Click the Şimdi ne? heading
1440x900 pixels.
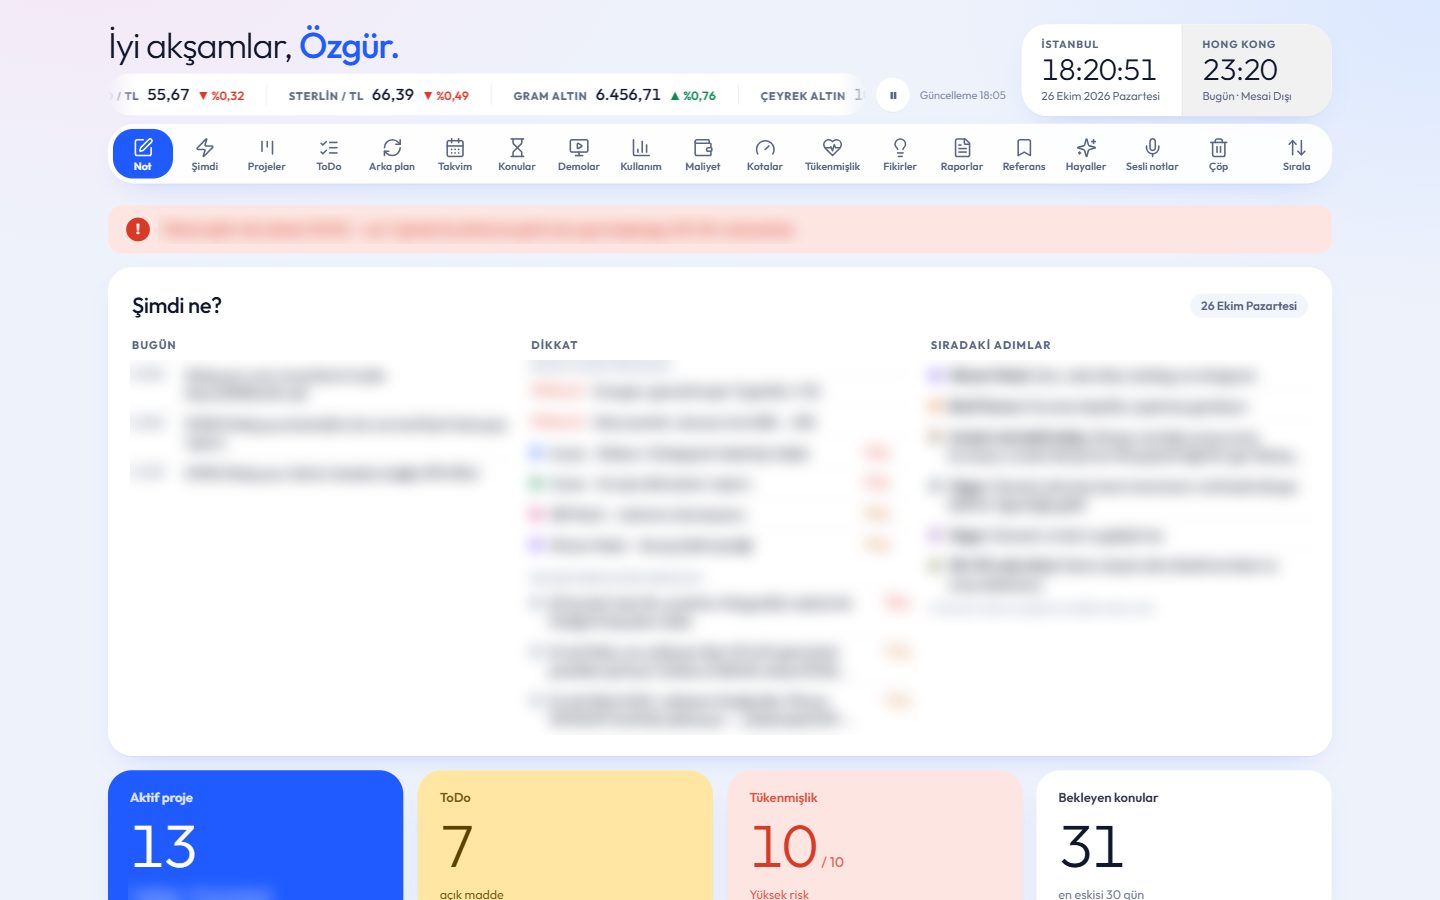(177, 306)
